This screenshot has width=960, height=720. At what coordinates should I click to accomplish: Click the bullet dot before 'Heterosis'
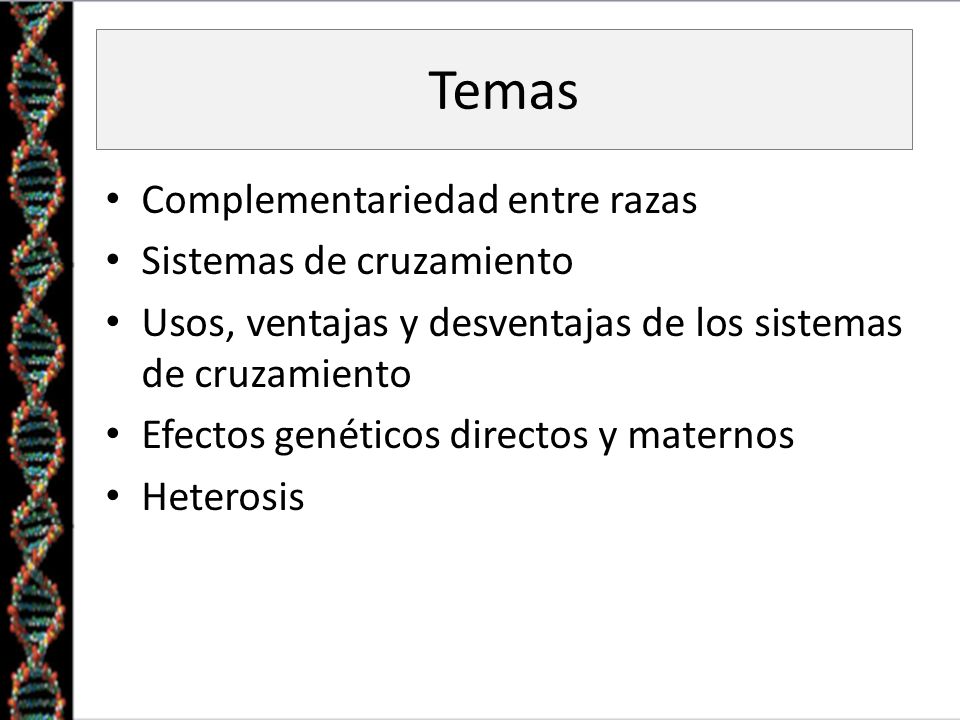113,496
